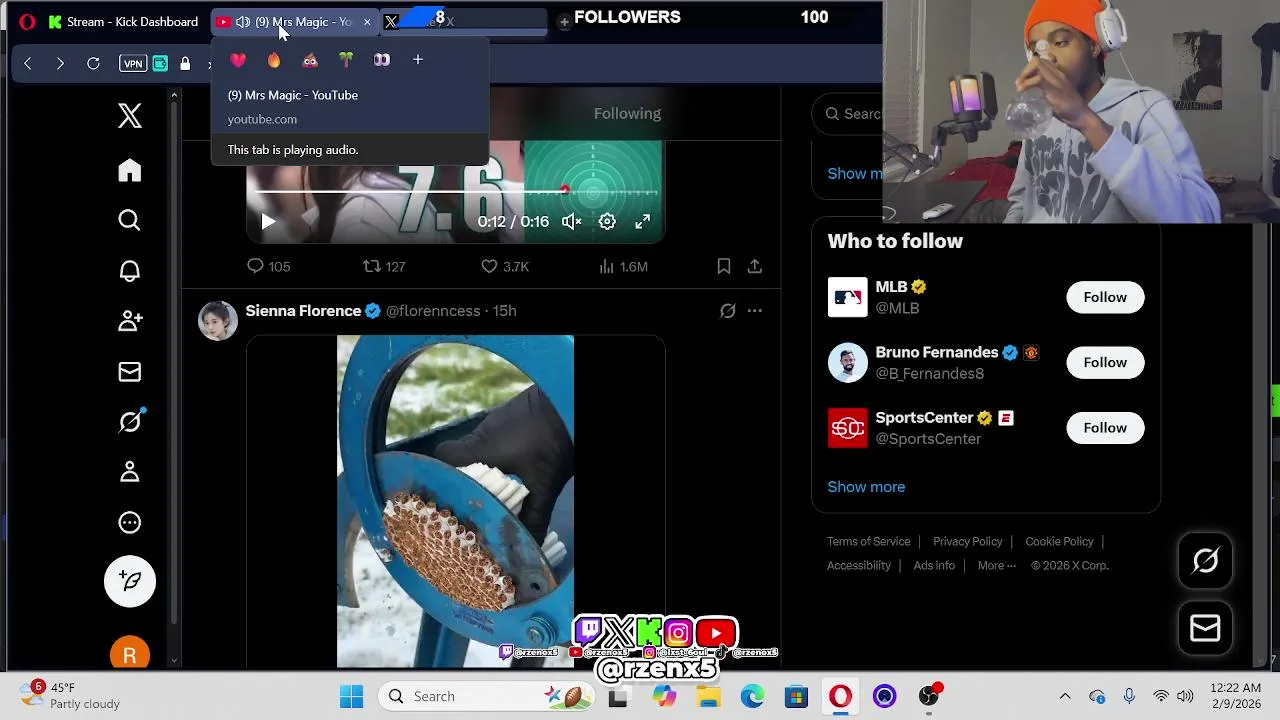Open Terms of Service link
The height and width of the screenshot is (720, 1280).
pyautogui.click(x=868, y=542)
